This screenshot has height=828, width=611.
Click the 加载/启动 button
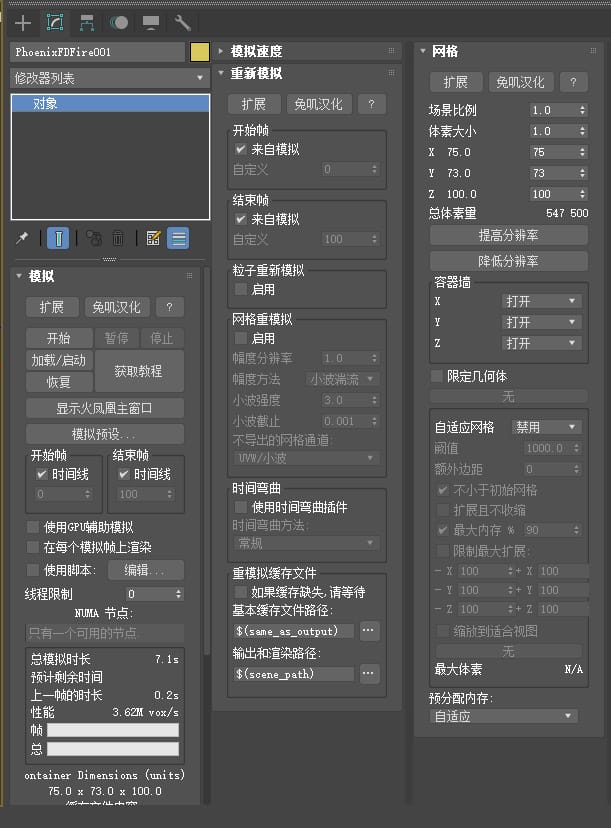pyautogui.click(x=59, y=360)
